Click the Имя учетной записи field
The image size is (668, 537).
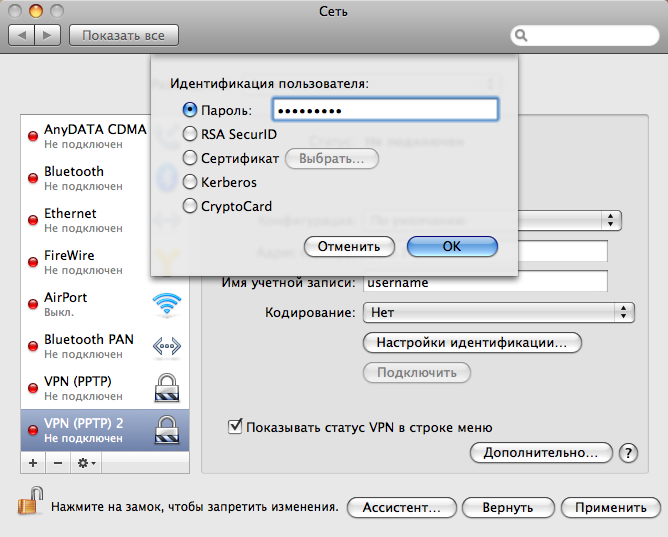click(485, 282)
